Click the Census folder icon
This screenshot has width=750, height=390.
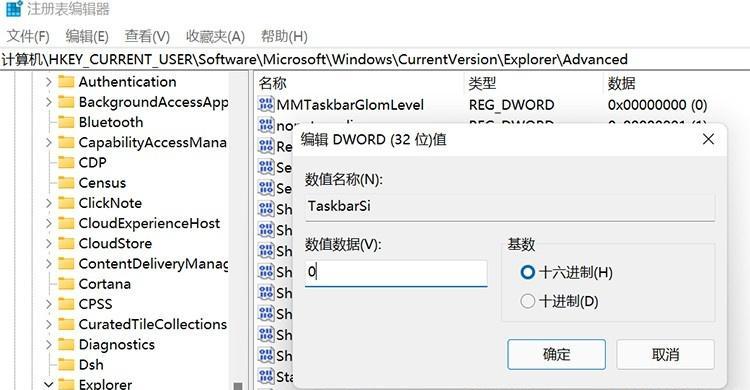66,183
